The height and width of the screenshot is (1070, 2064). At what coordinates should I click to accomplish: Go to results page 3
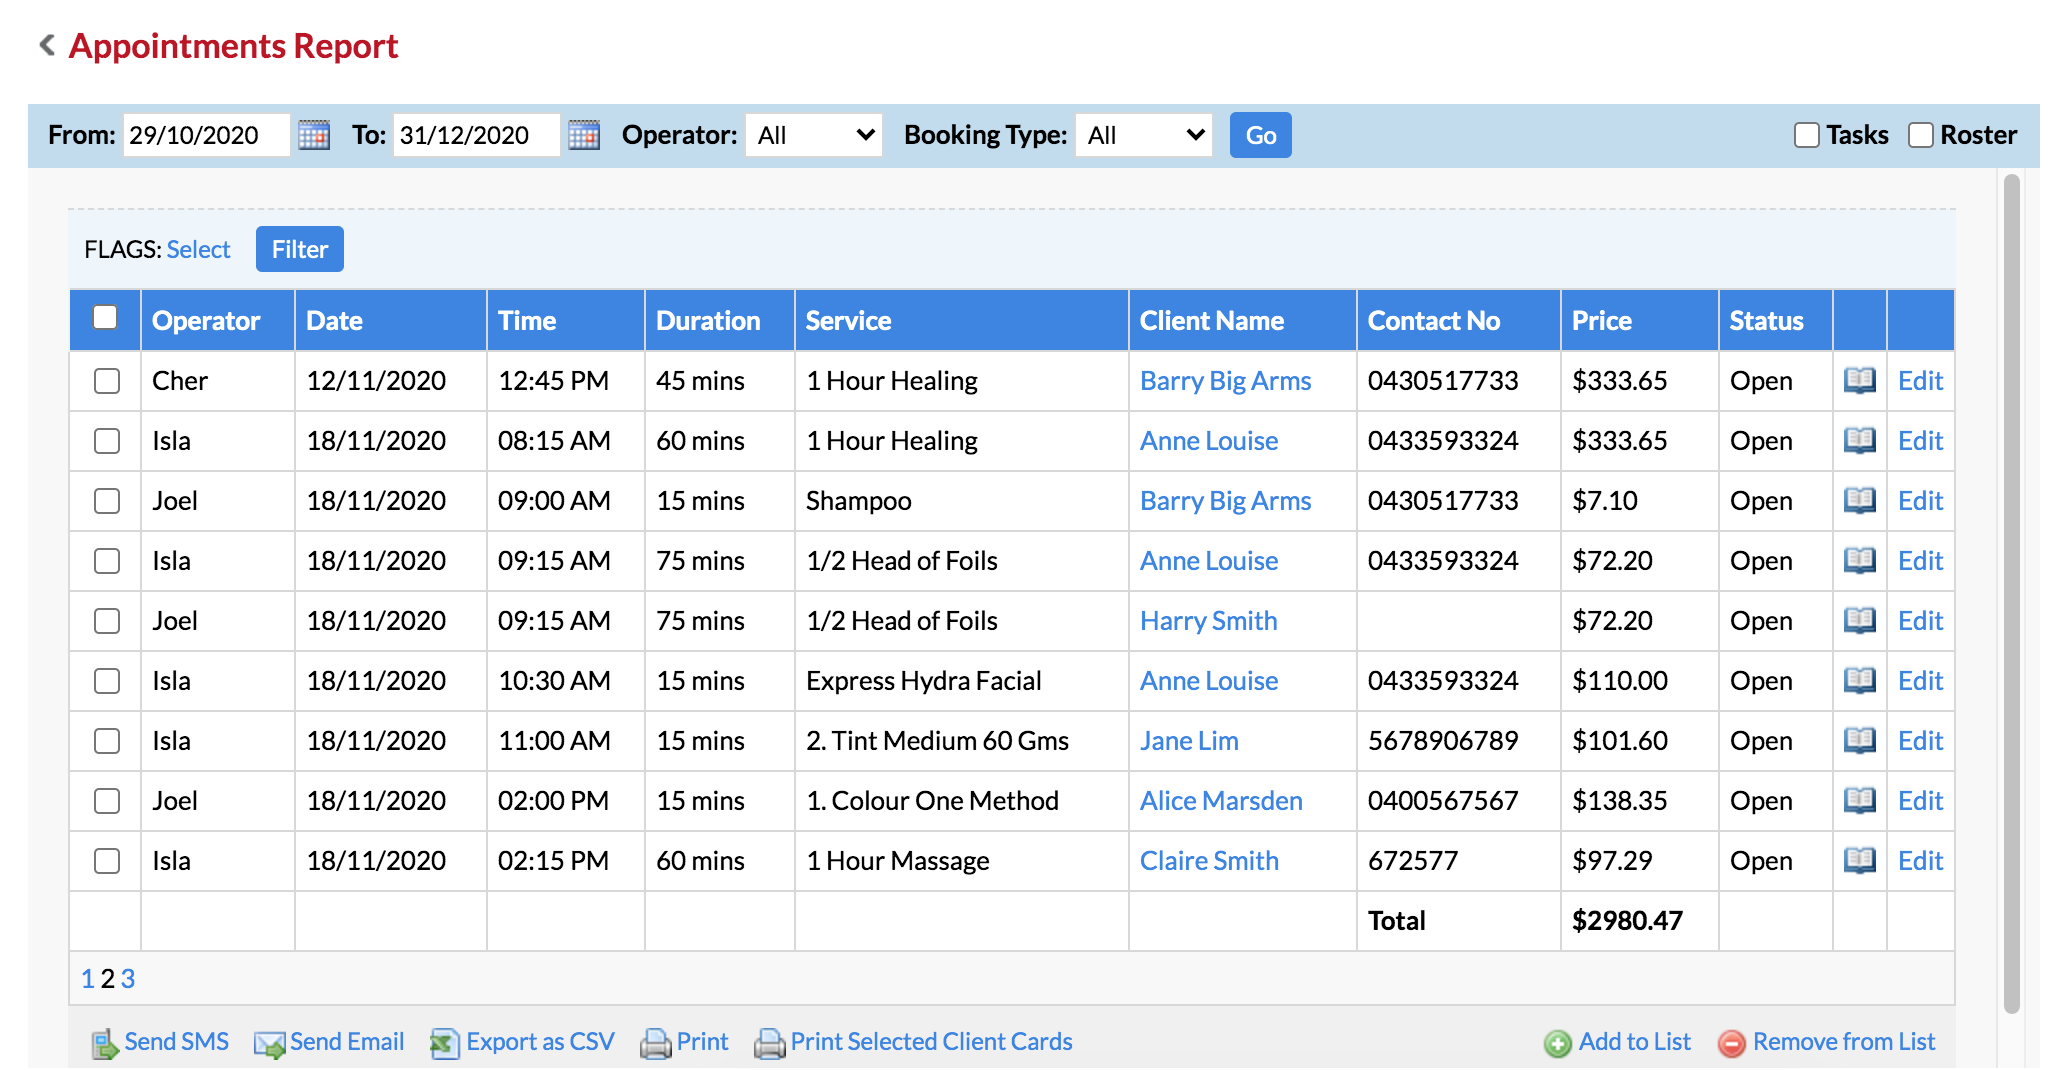click(x=128, y=979)
